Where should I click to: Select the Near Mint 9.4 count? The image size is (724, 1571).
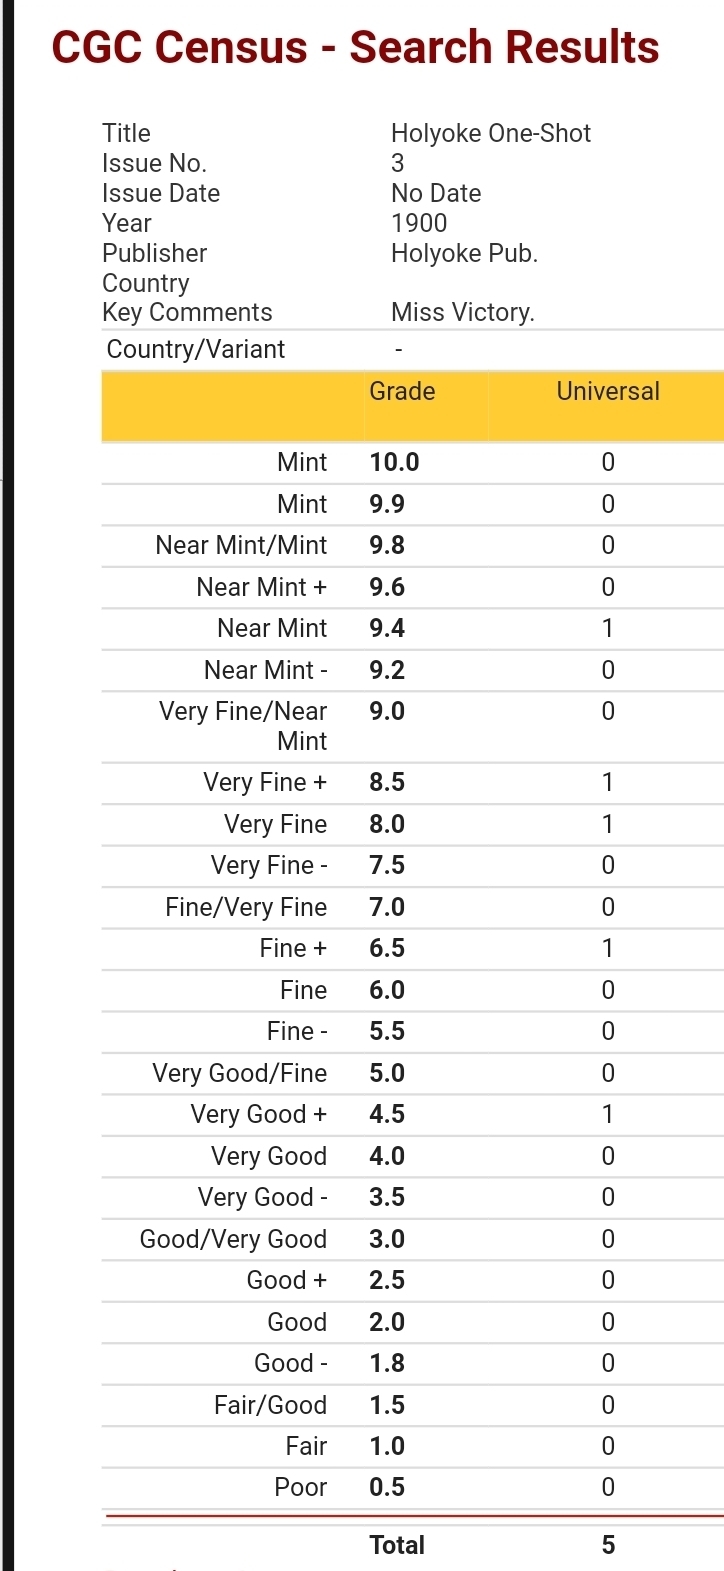click(x=608, y=629)
